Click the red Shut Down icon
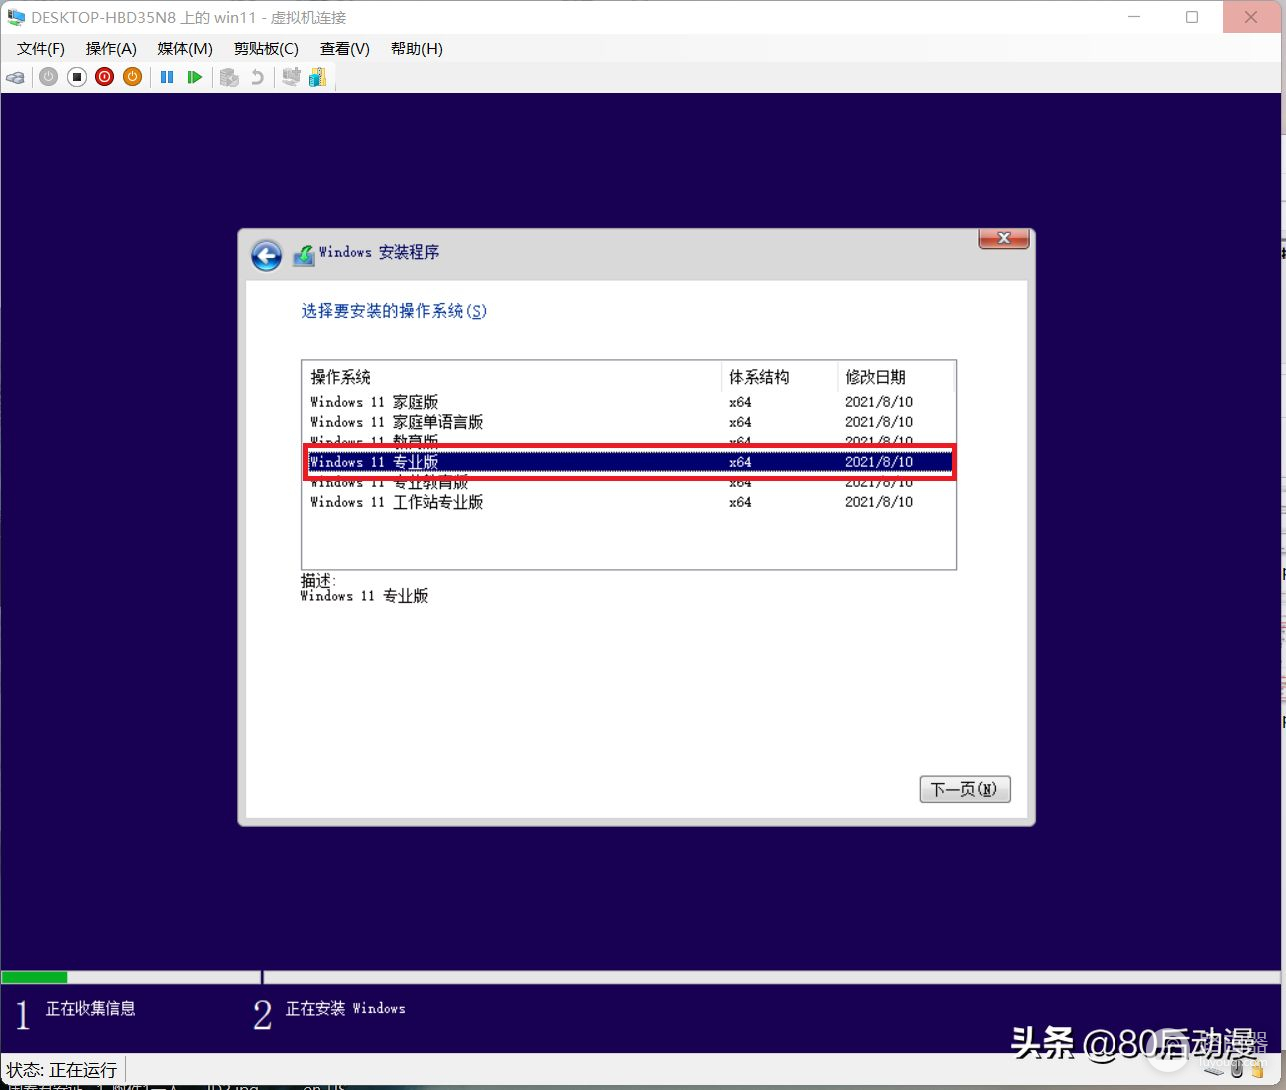Image resolution: width=1286 pixels, height=1090 pixels. coord(104,77)
